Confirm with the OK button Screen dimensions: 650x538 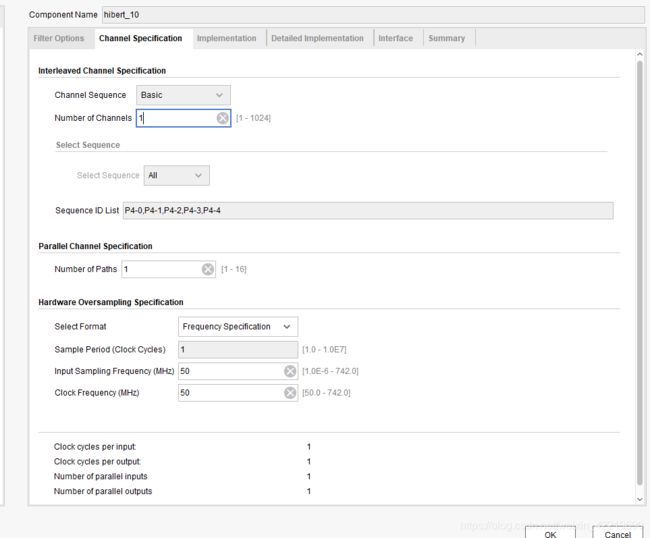point(550,533)
